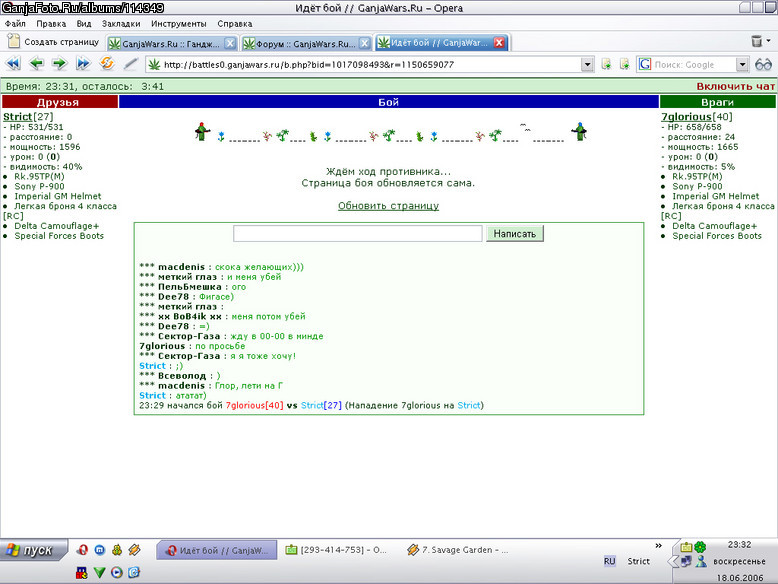Click left soldier figure on battlefield
The width and height of the screenshot is (778, 584).
pyautogui.click(x=202, y=132)
